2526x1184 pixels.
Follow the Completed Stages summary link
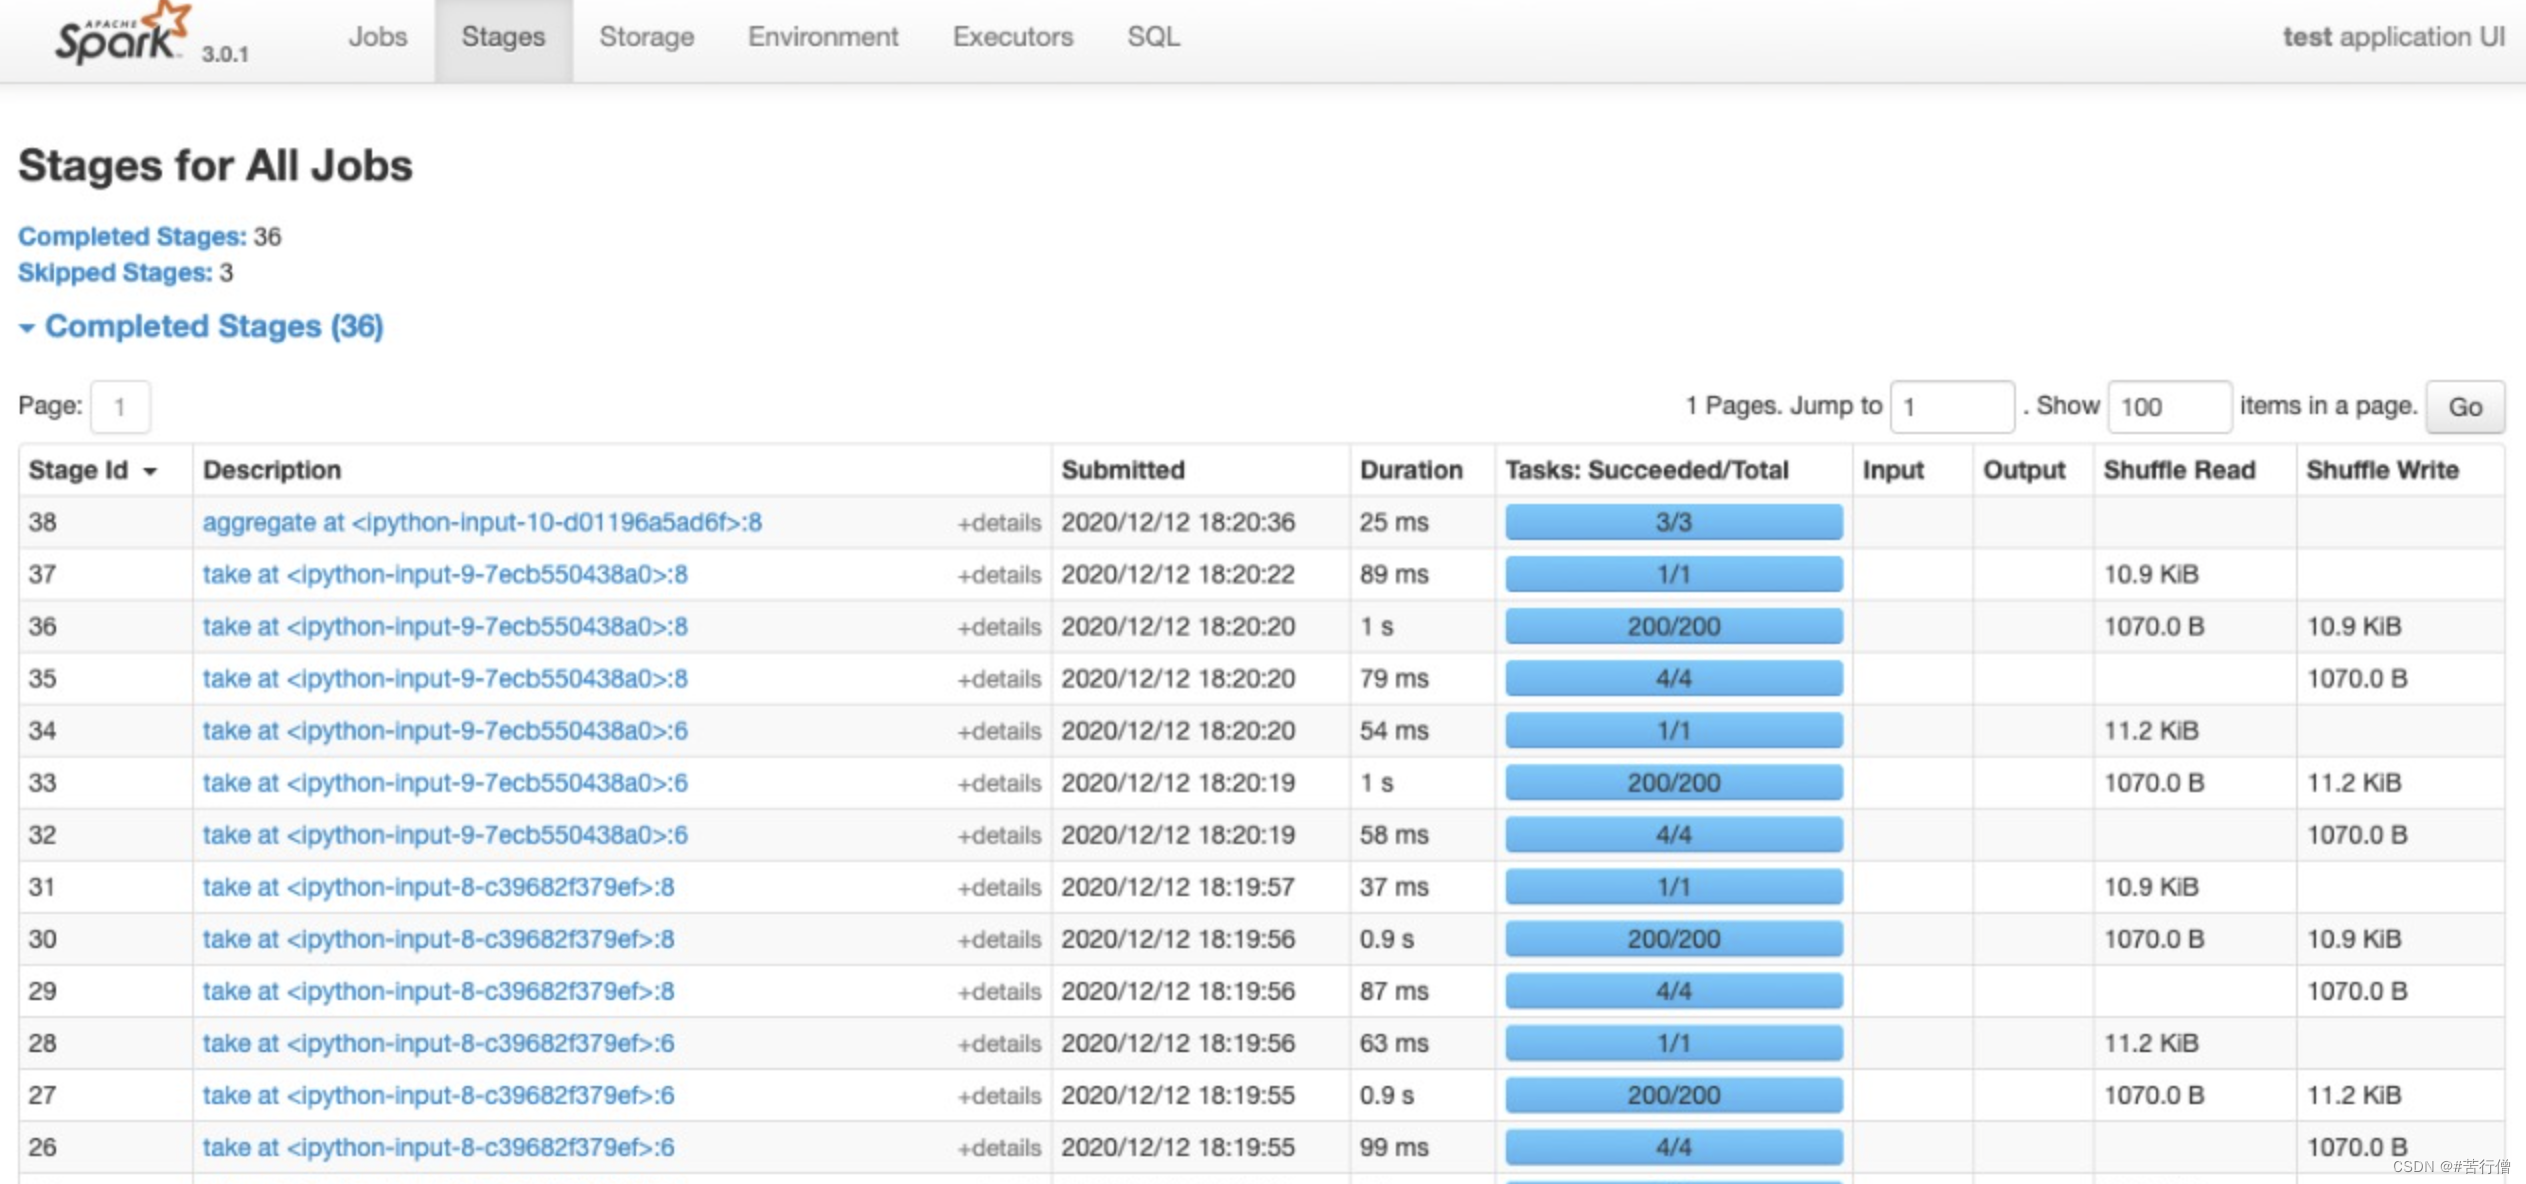[x=132, y=236]
